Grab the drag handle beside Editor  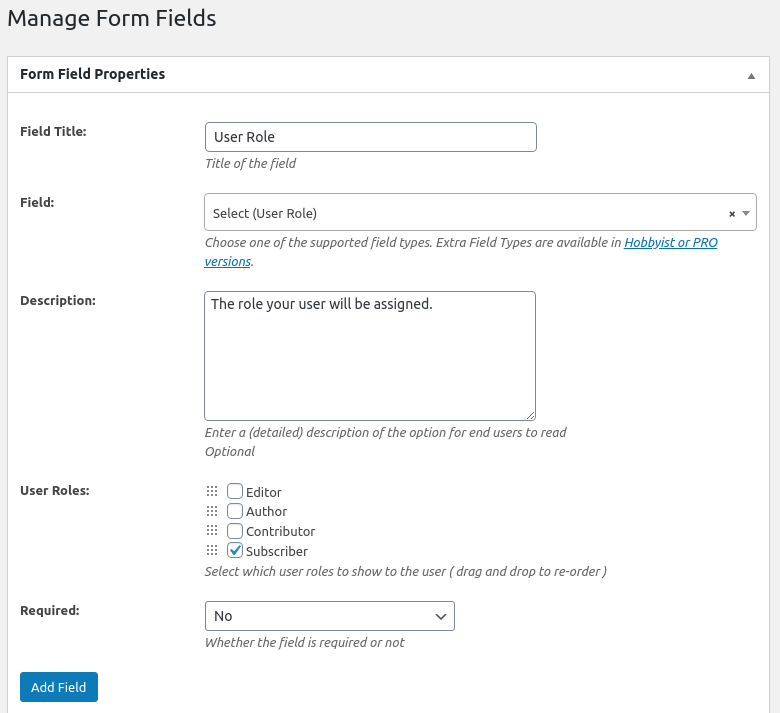[x=211, y=492]
